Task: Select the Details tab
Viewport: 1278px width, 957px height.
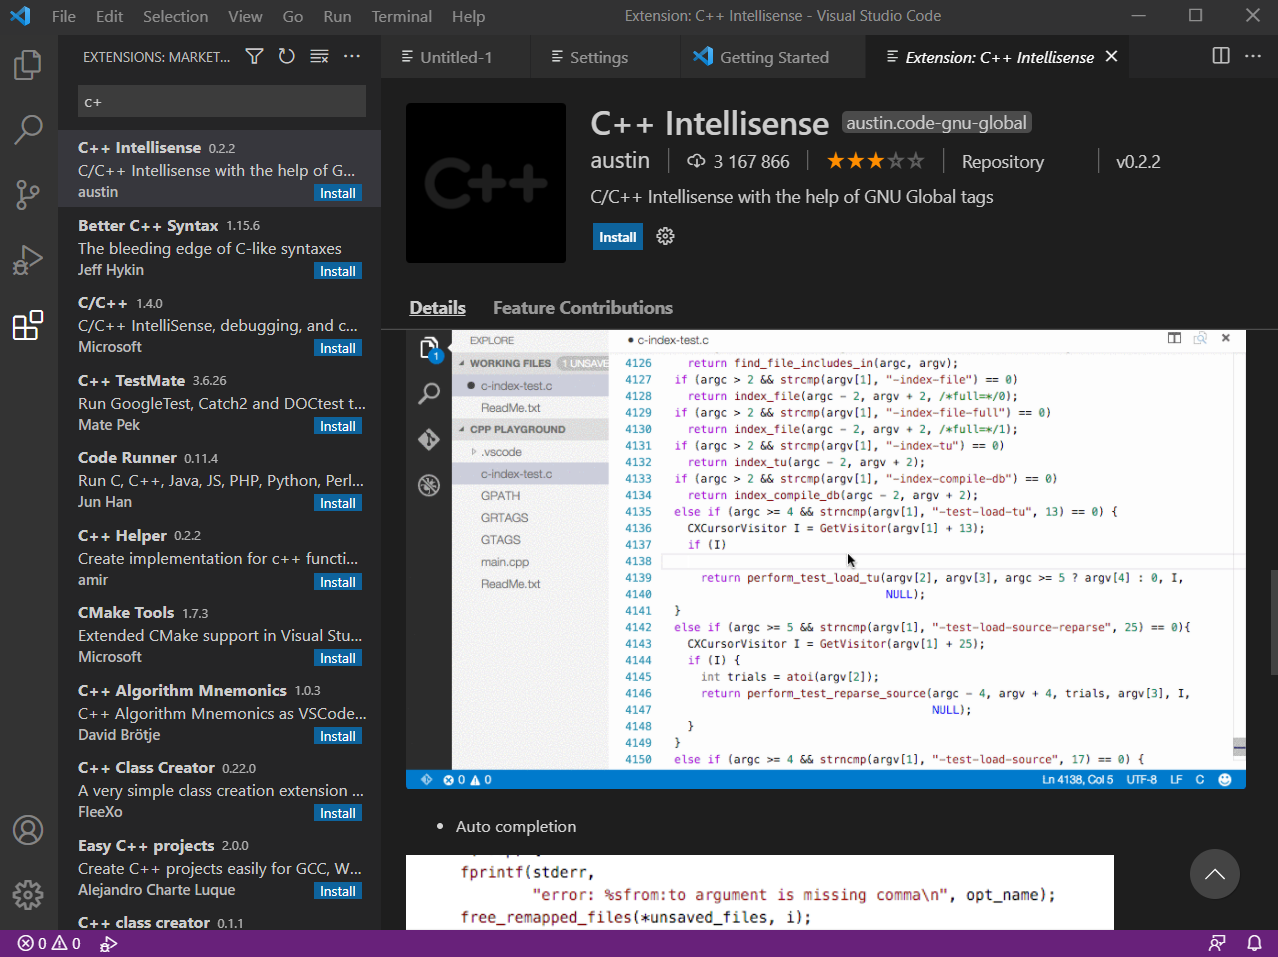Action: [437, 308]
